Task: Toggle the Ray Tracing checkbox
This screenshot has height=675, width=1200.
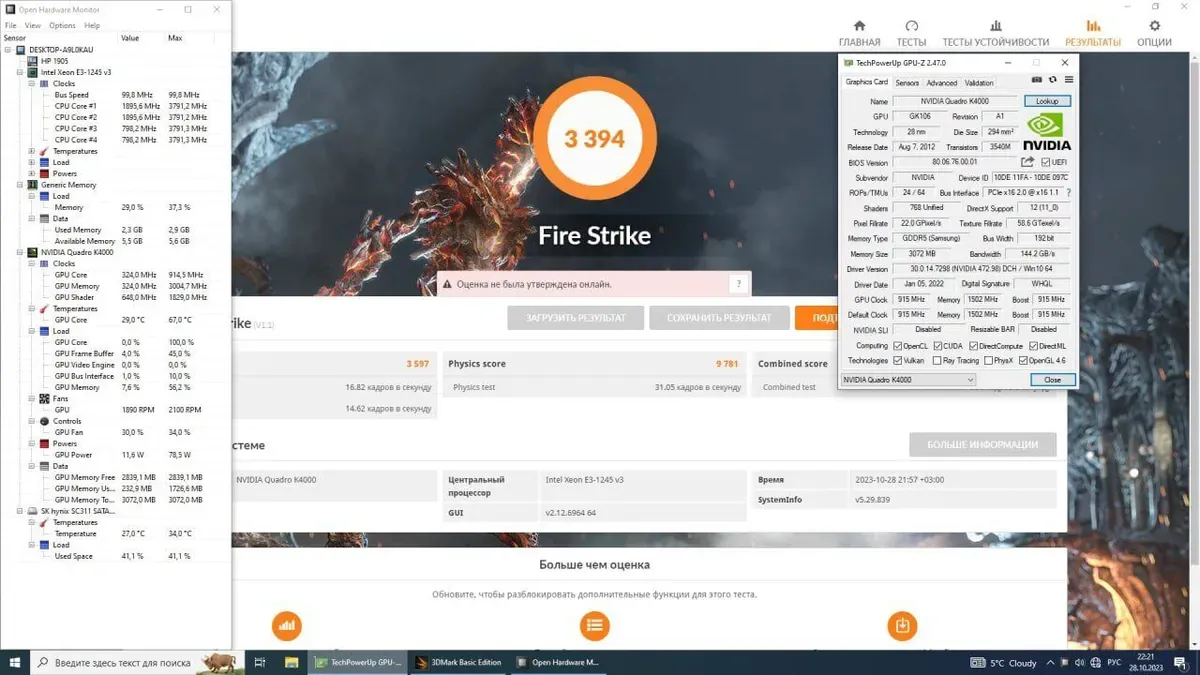Action: pos(936,361)
